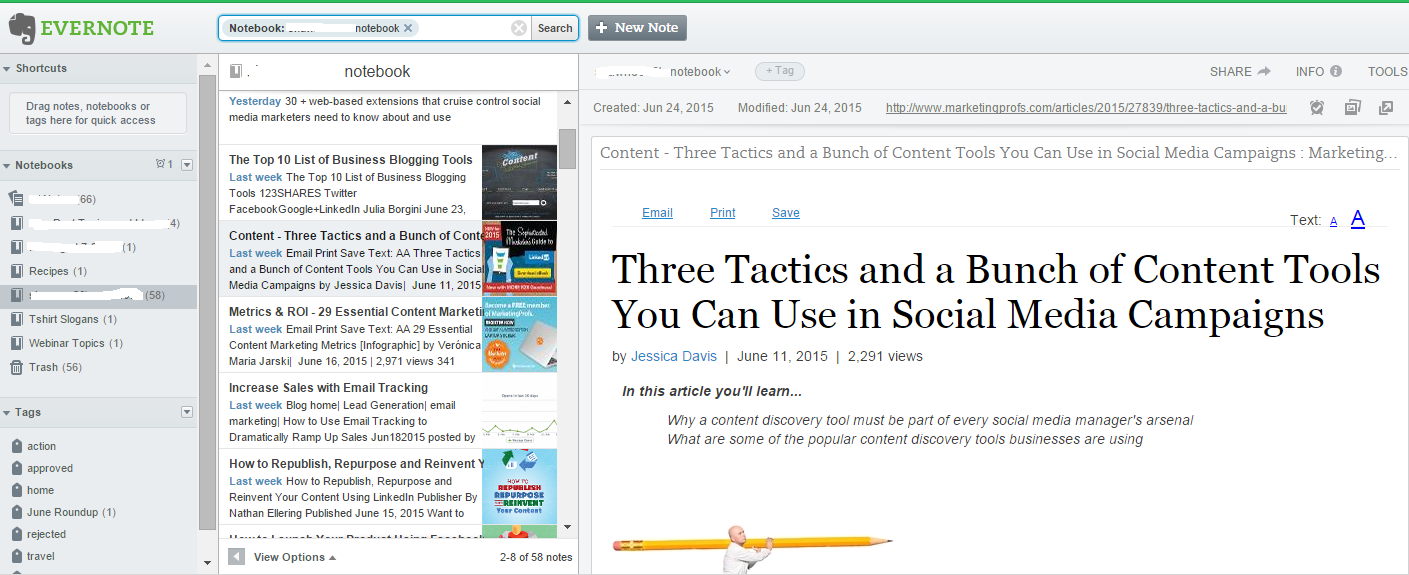
Task: Open the SHARE menu
Action: pos(1240,71)
